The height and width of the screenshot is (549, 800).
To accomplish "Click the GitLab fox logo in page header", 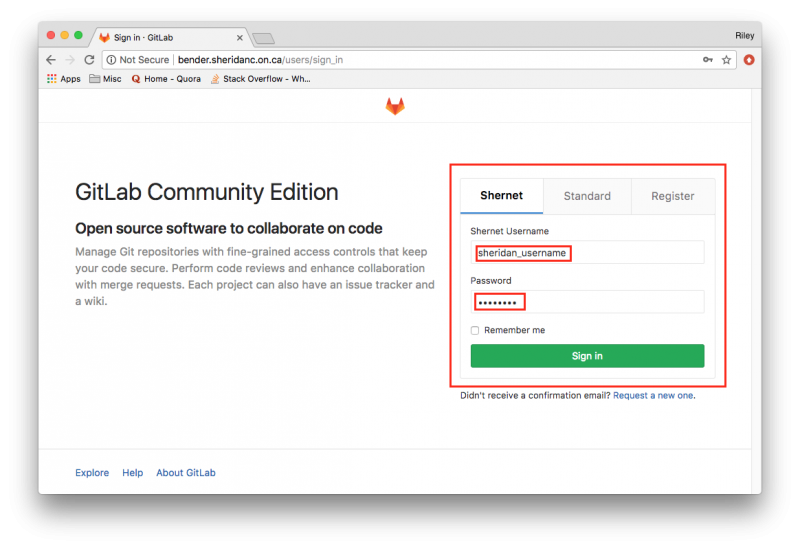I will [x=395, y=106].
